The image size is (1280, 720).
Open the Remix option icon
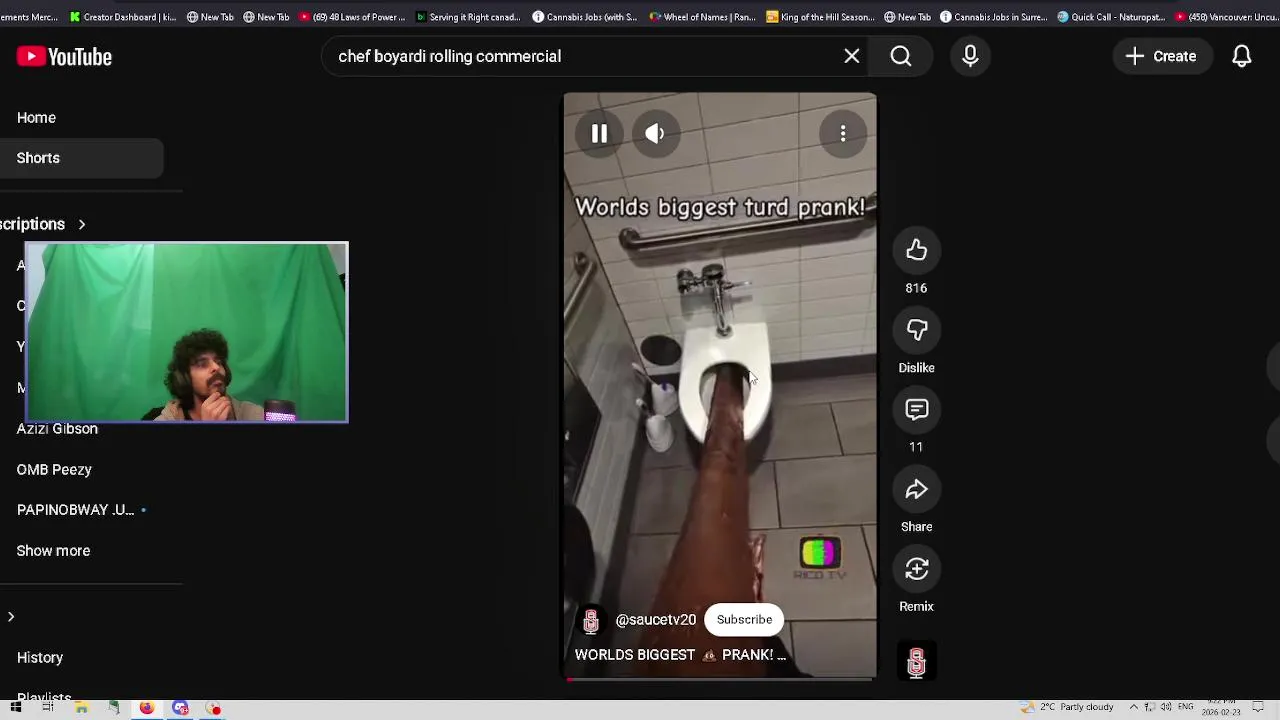pos(916,569)
